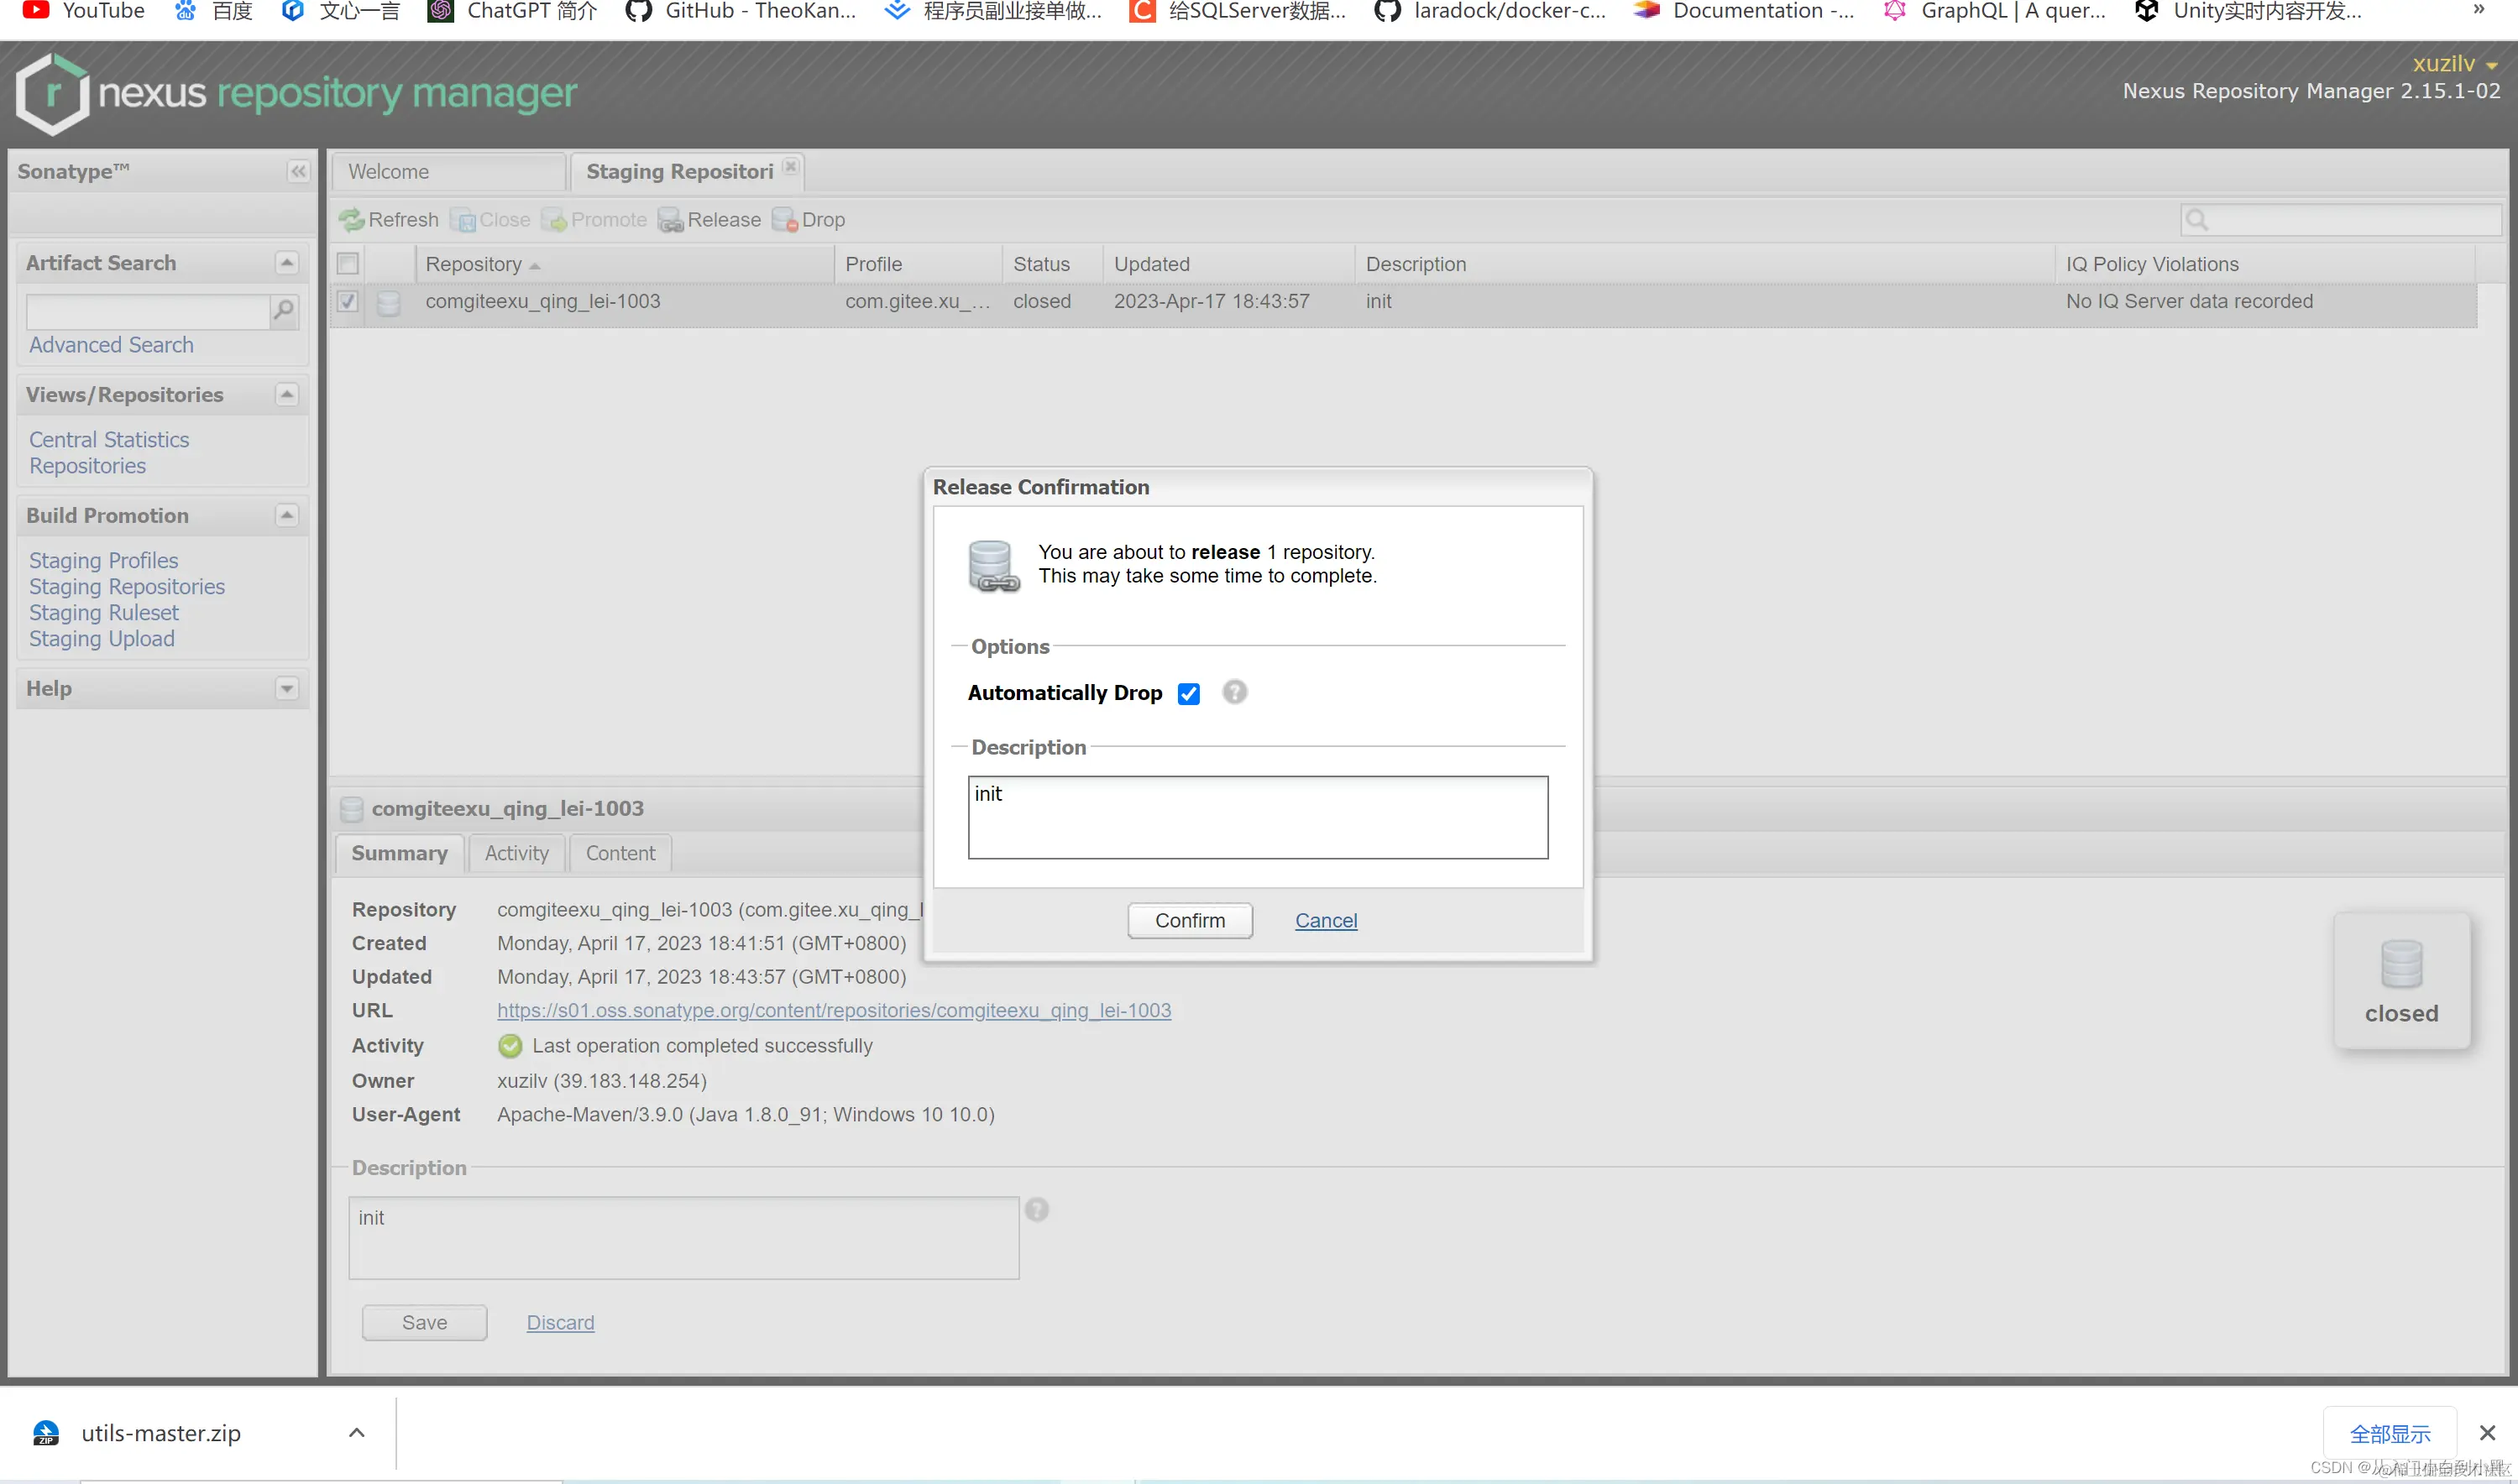
Task: Open the s01.oss.sonatype.org repository URL
Action: (834, 1011)
